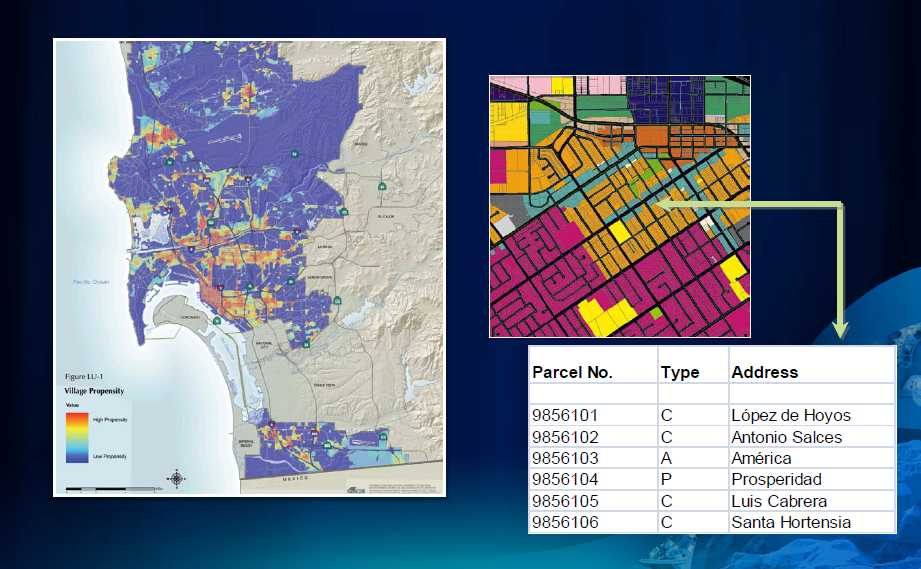Click the 'Figure LU-1' caption

tap(84, 376)
